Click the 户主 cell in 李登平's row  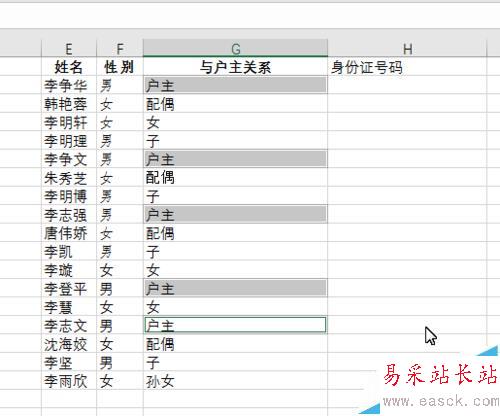[235, 288]
